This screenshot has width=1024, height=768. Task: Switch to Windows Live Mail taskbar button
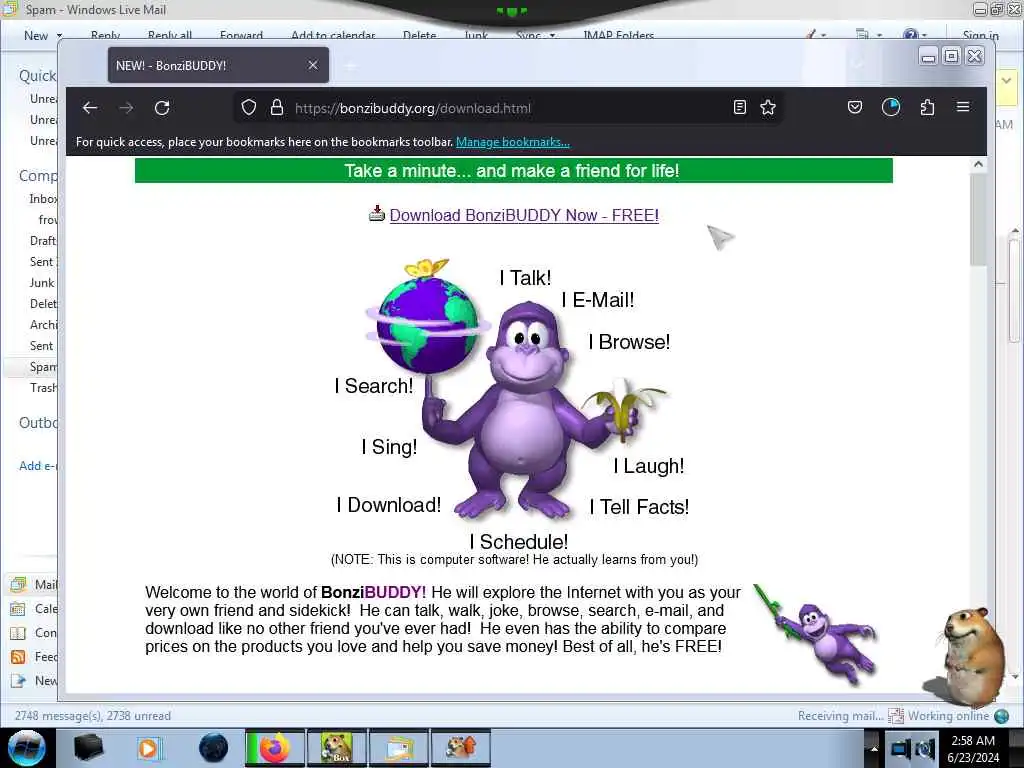point(399,748)
